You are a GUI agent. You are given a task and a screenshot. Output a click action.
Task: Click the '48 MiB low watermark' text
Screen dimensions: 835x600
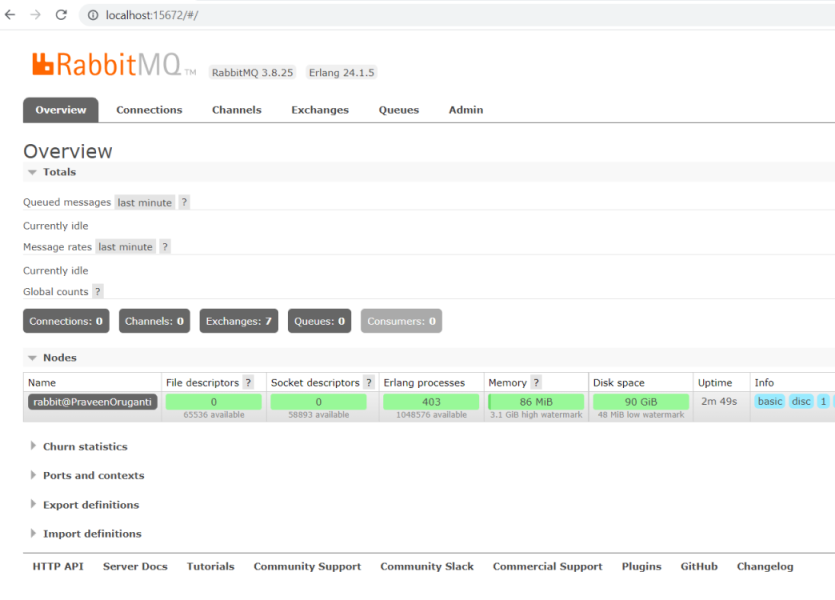[x=641, y=415]
